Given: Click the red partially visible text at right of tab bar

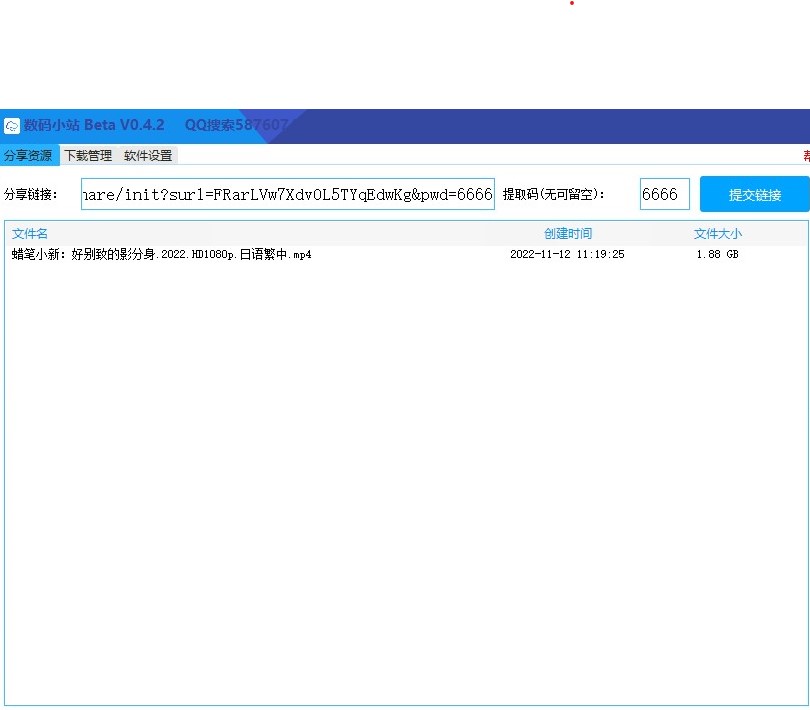Looking at the screenshot, I should tap(806, 156).
